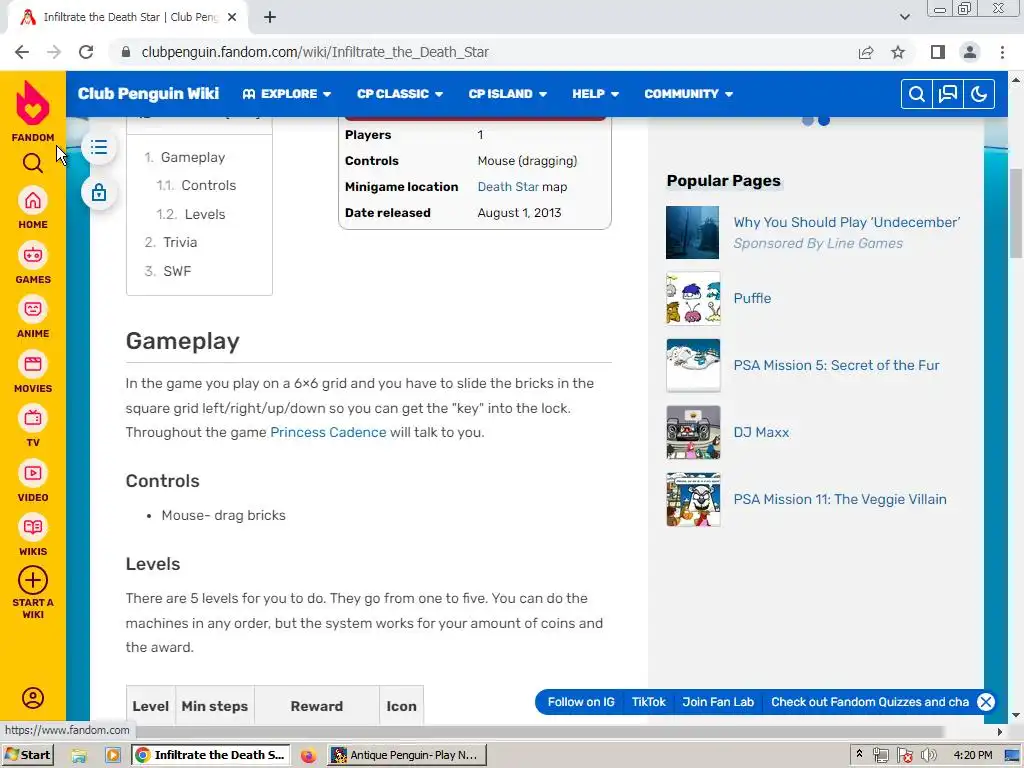Click the Join Fan Lab button
This screenshot has width=1024, height=768.
(718, 702)
